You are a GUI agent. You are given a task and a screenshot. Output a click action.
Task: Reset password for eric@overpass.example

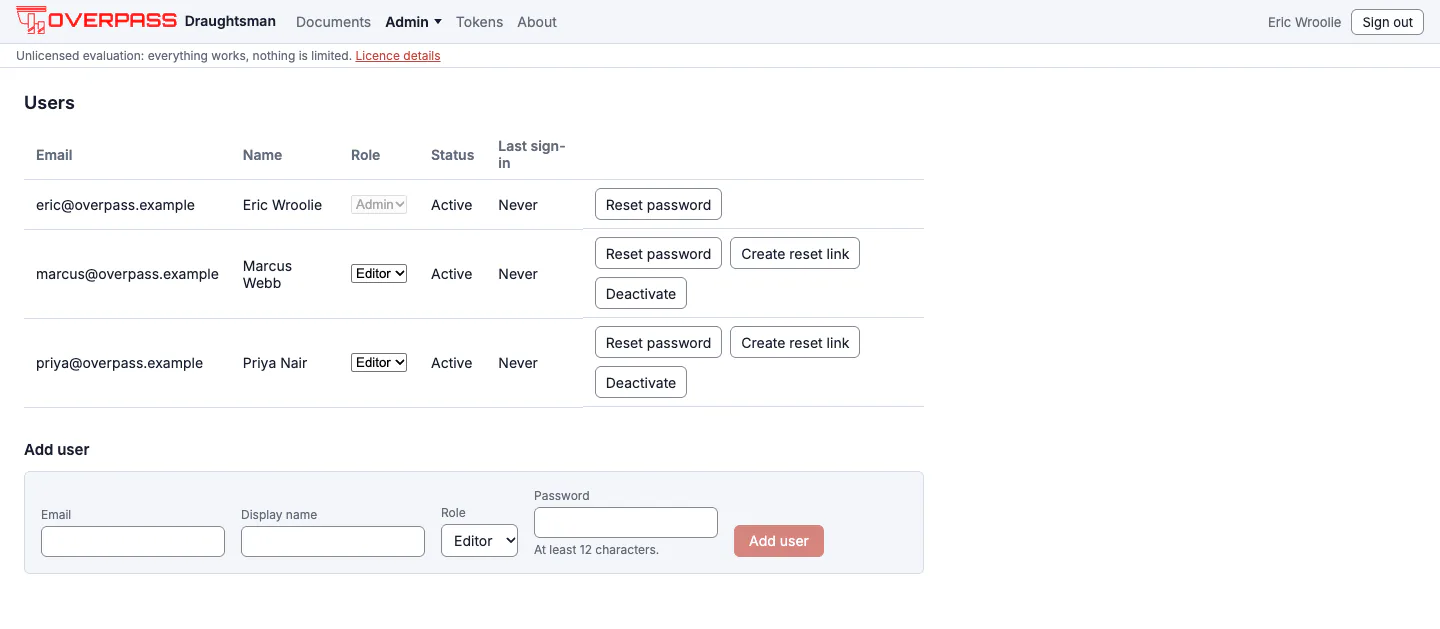click(658, 204)
